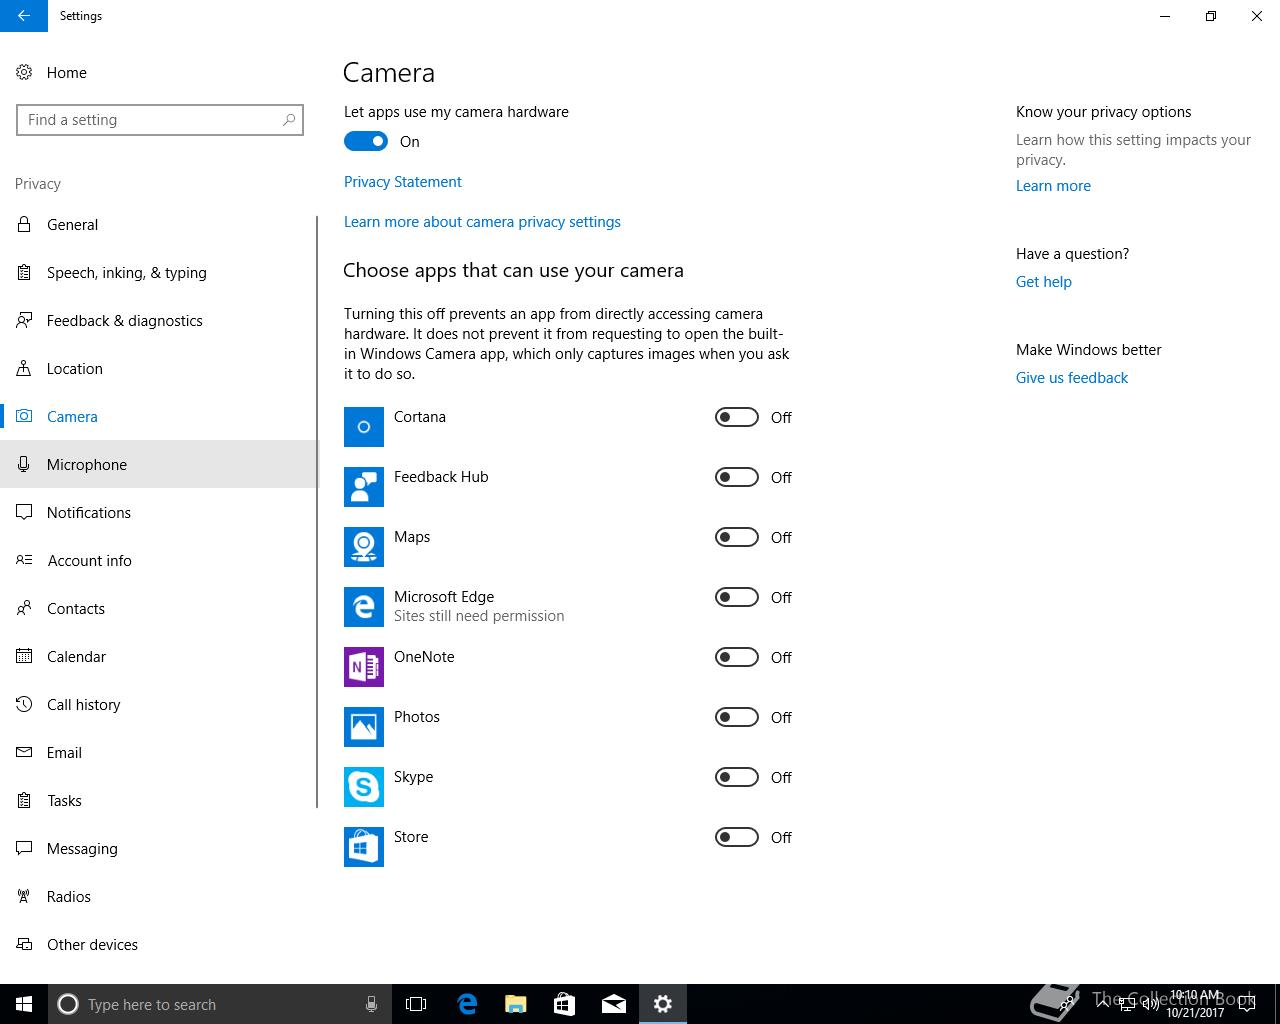Click the Settings gear on taskbar

click(x=663, y=1004)
